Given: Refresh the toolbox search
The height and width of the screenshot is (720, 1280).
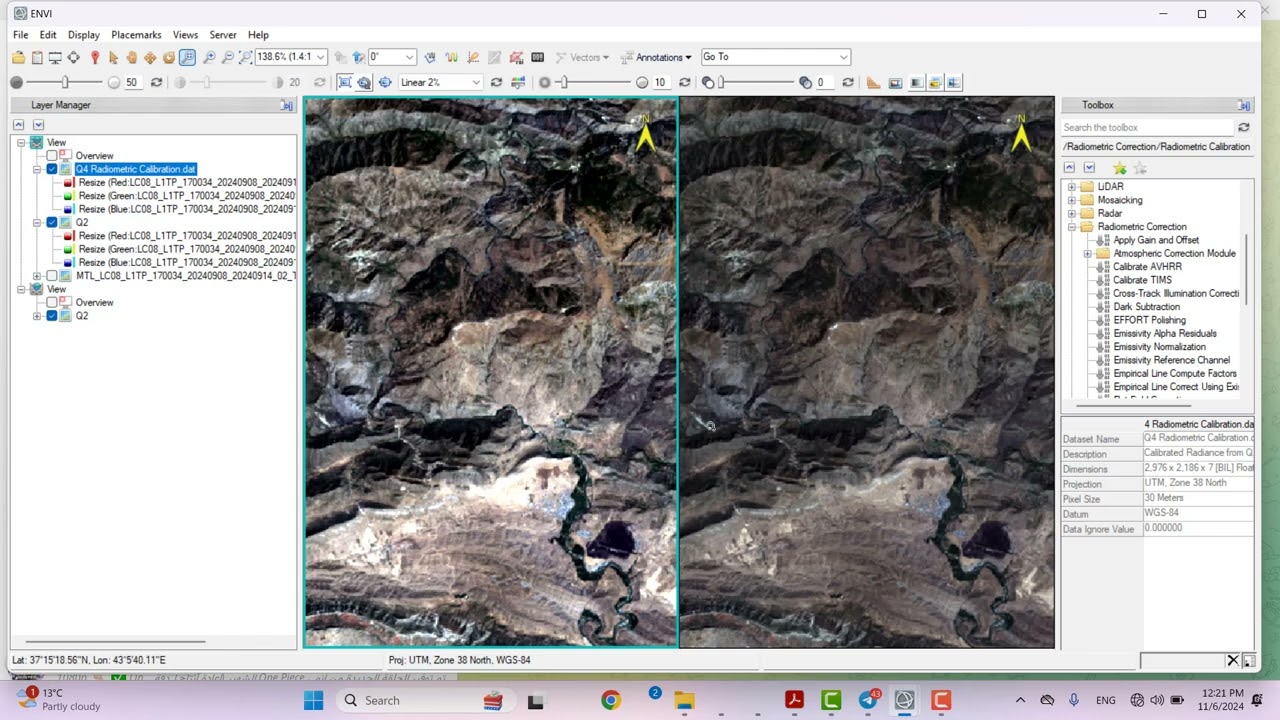Looking at the screenshot, I should (x=1244, y=128).
